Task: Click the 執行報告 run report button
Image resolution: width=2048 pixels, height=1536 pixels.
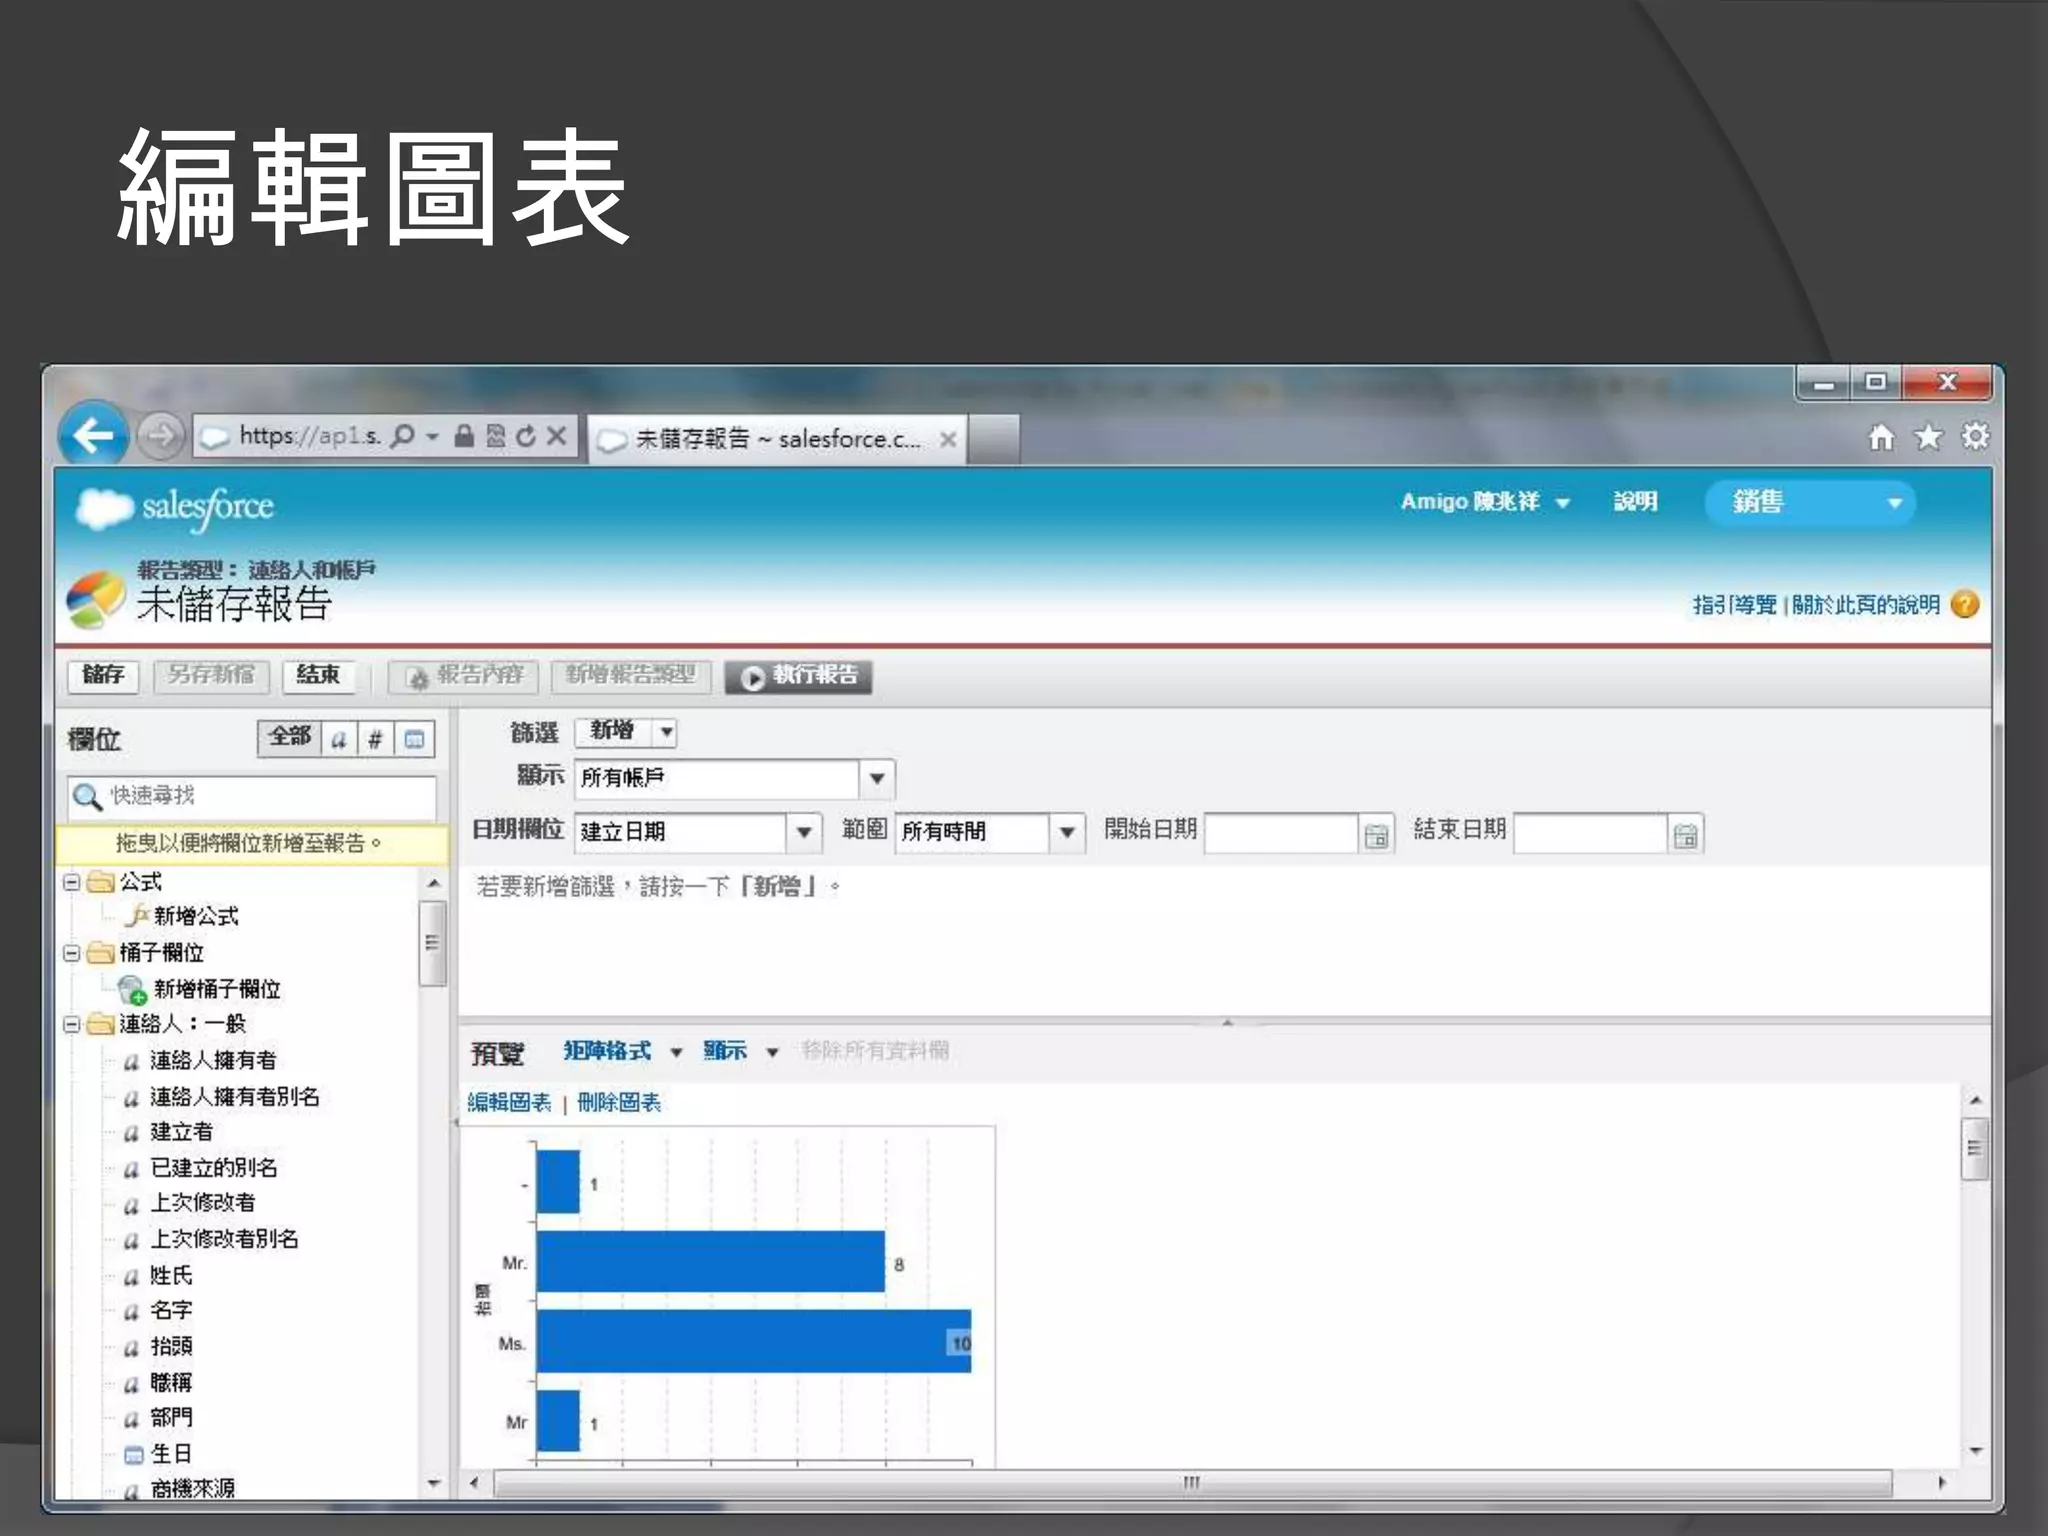Action: pyautogui.click(x=798, y=677)
